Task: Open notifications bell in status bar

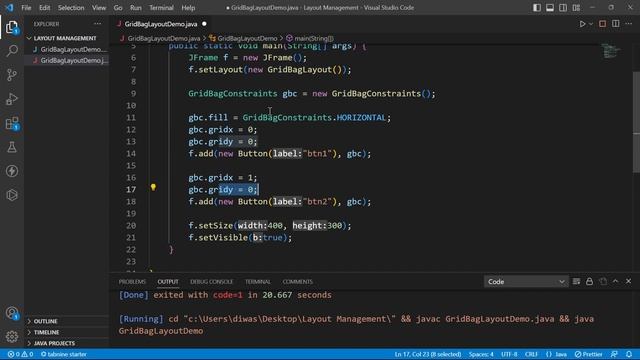Action: point(629,354)
